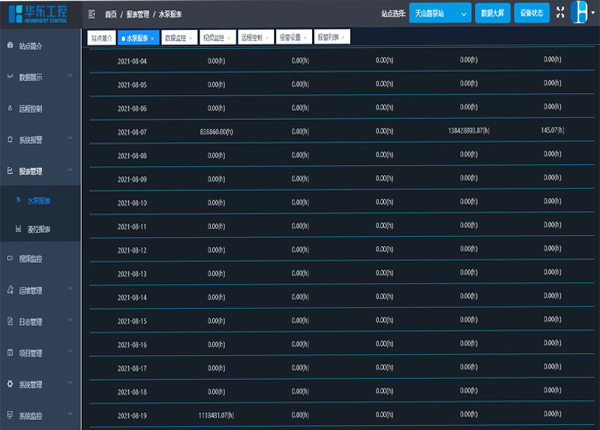Click the 视频监控 sidebar icon
The image size is (600, 430).
(x=10, y=259)
